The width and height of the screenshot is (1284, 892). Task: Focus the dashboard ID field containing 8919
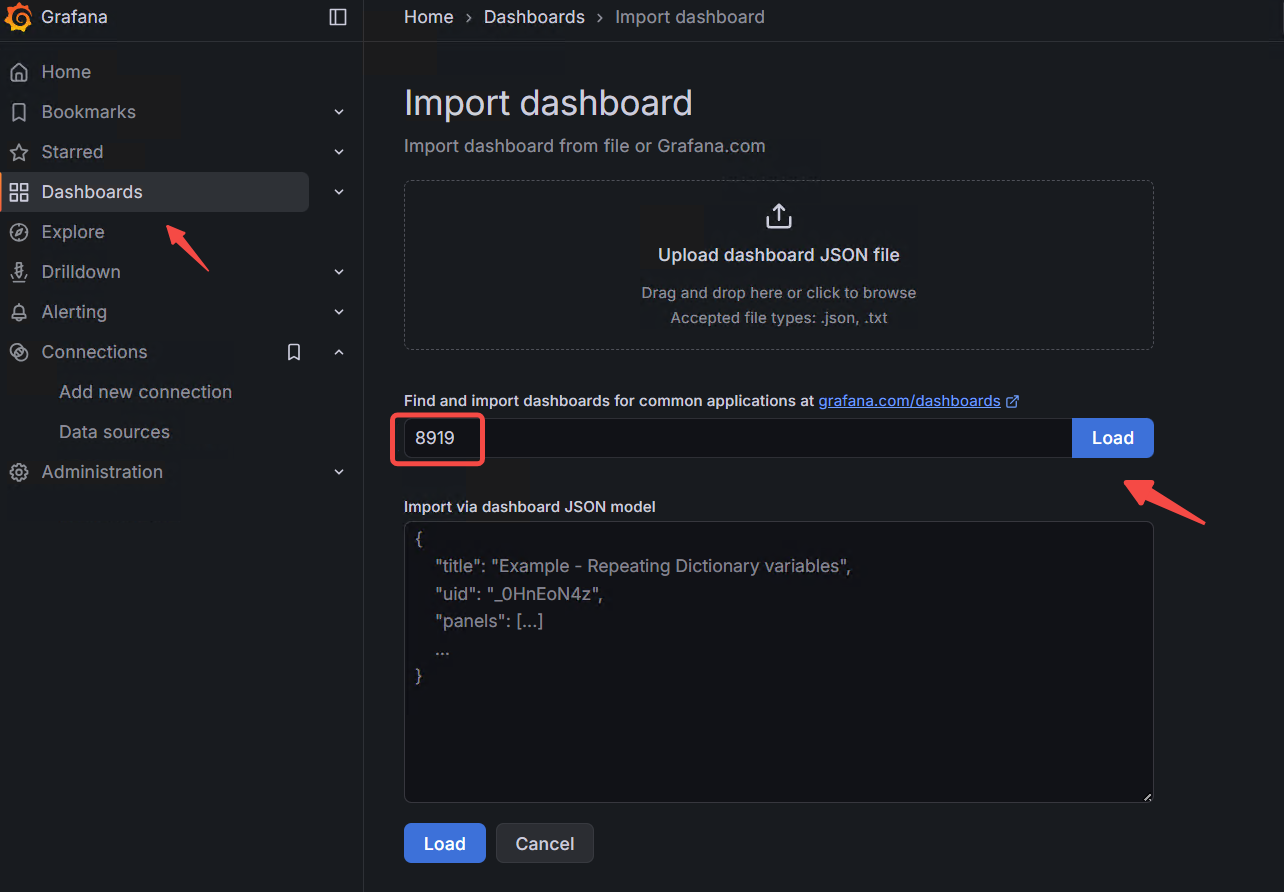738,438
